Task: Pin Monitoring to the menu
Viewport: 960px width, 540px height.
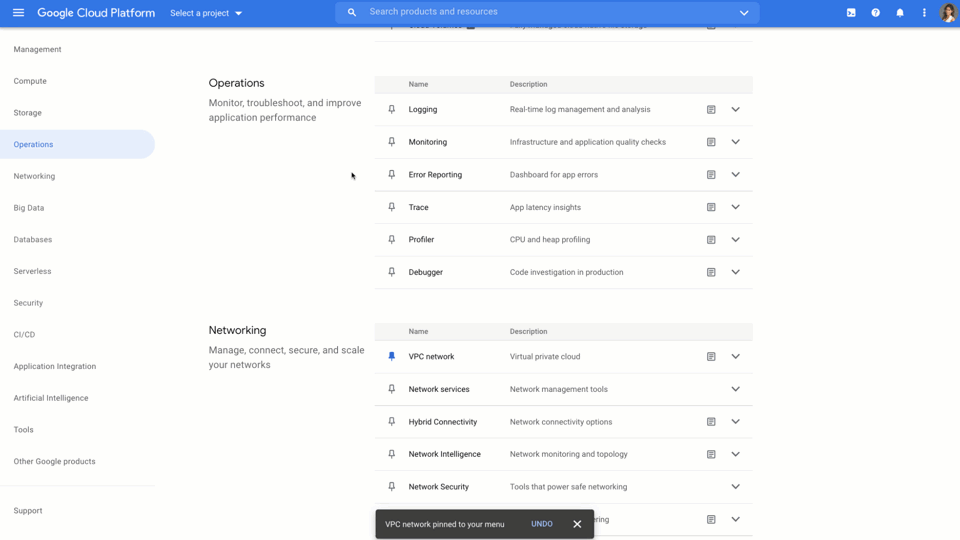Action: [392, 142]
